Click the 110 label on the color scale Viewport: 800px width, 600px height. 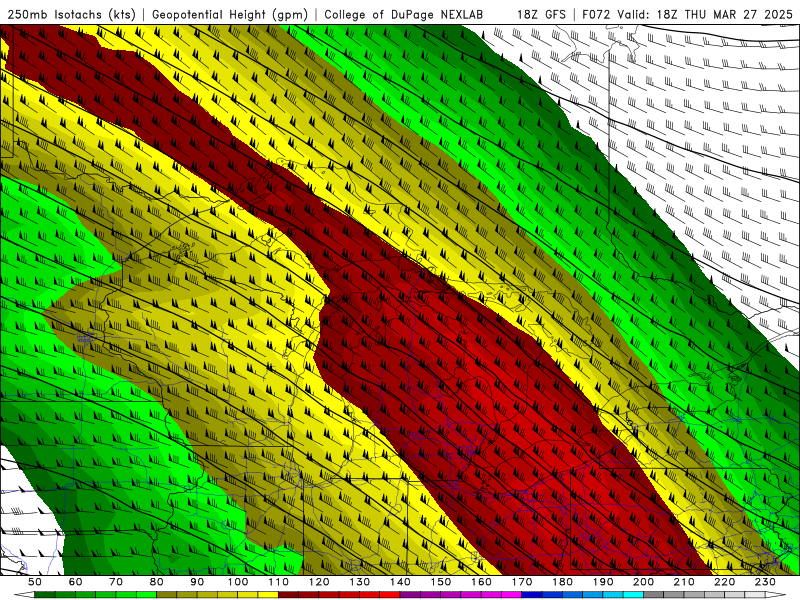(279, 582)
